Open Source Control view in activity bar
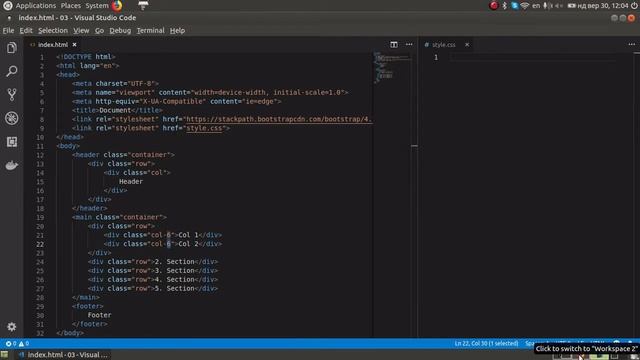 [x=11, y=95]
